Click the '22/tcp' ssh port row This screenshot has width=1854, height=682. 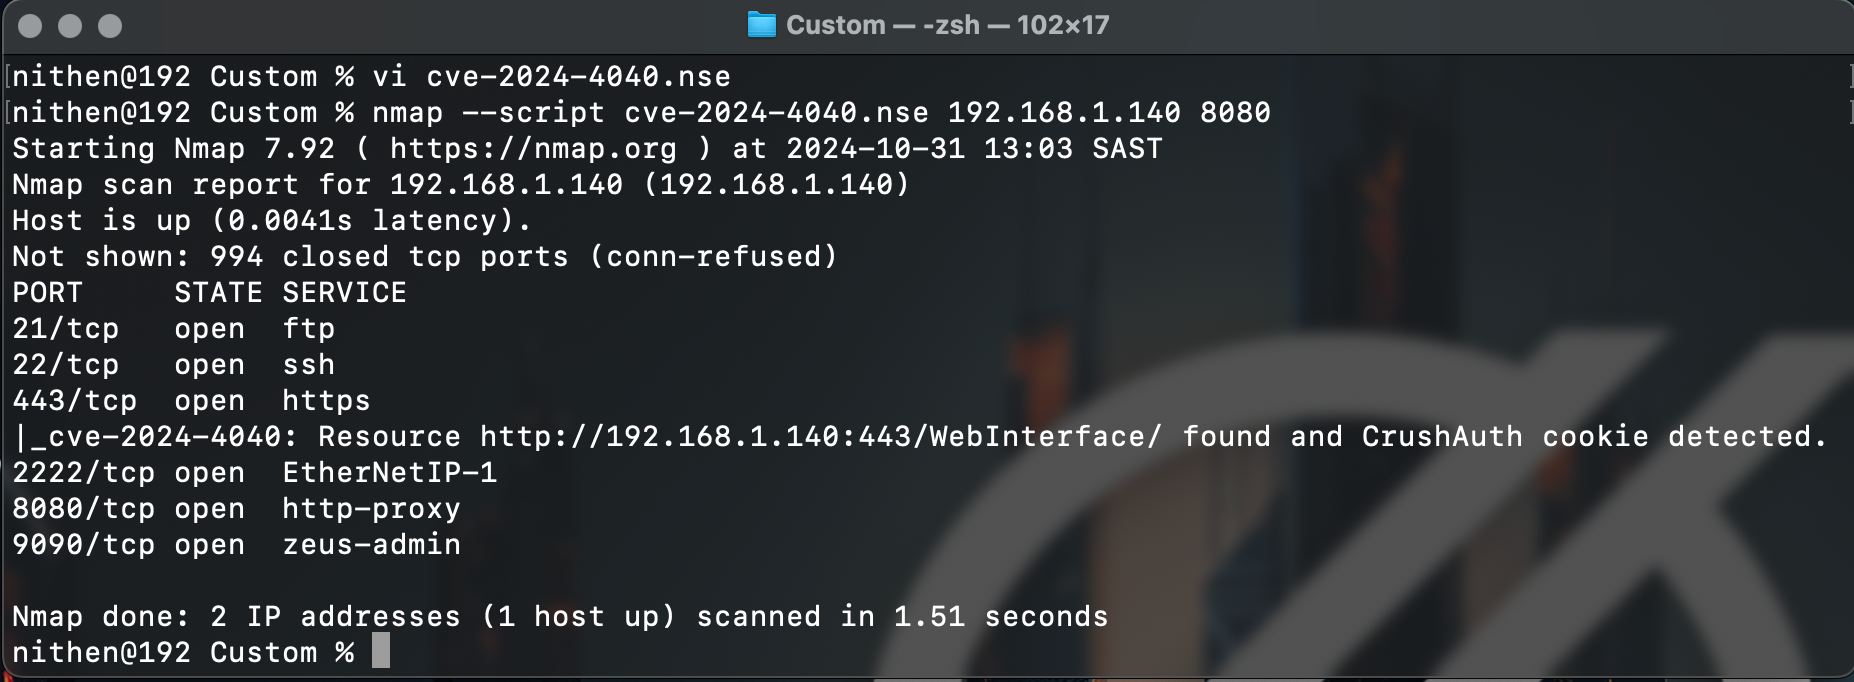tap(173, 365)
